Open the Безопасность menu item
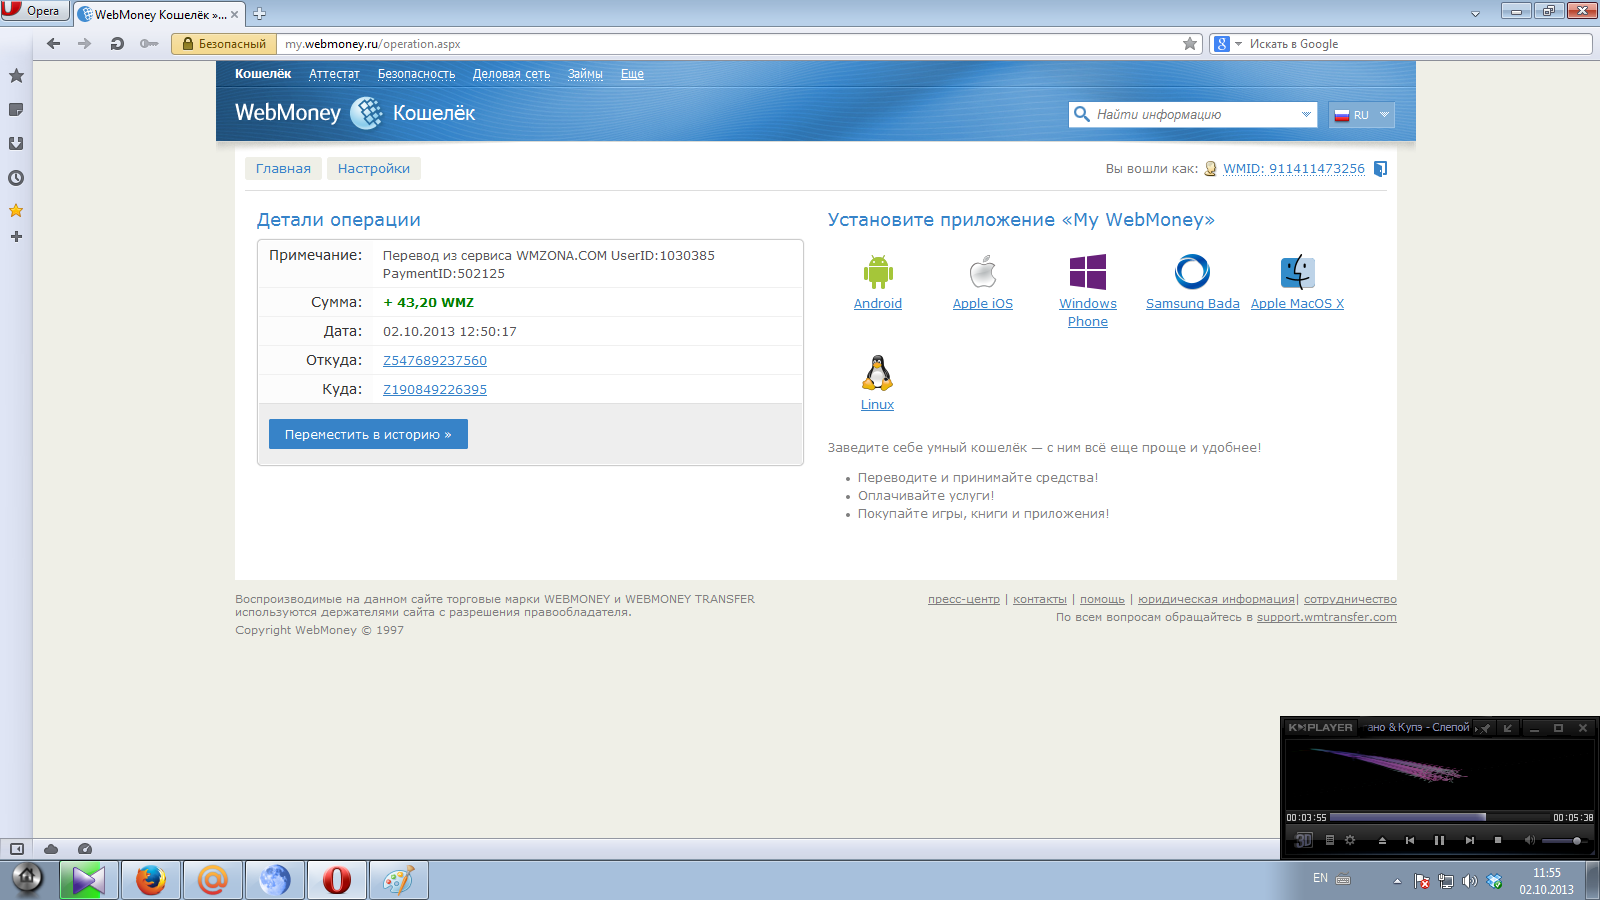 pos(416,74)
